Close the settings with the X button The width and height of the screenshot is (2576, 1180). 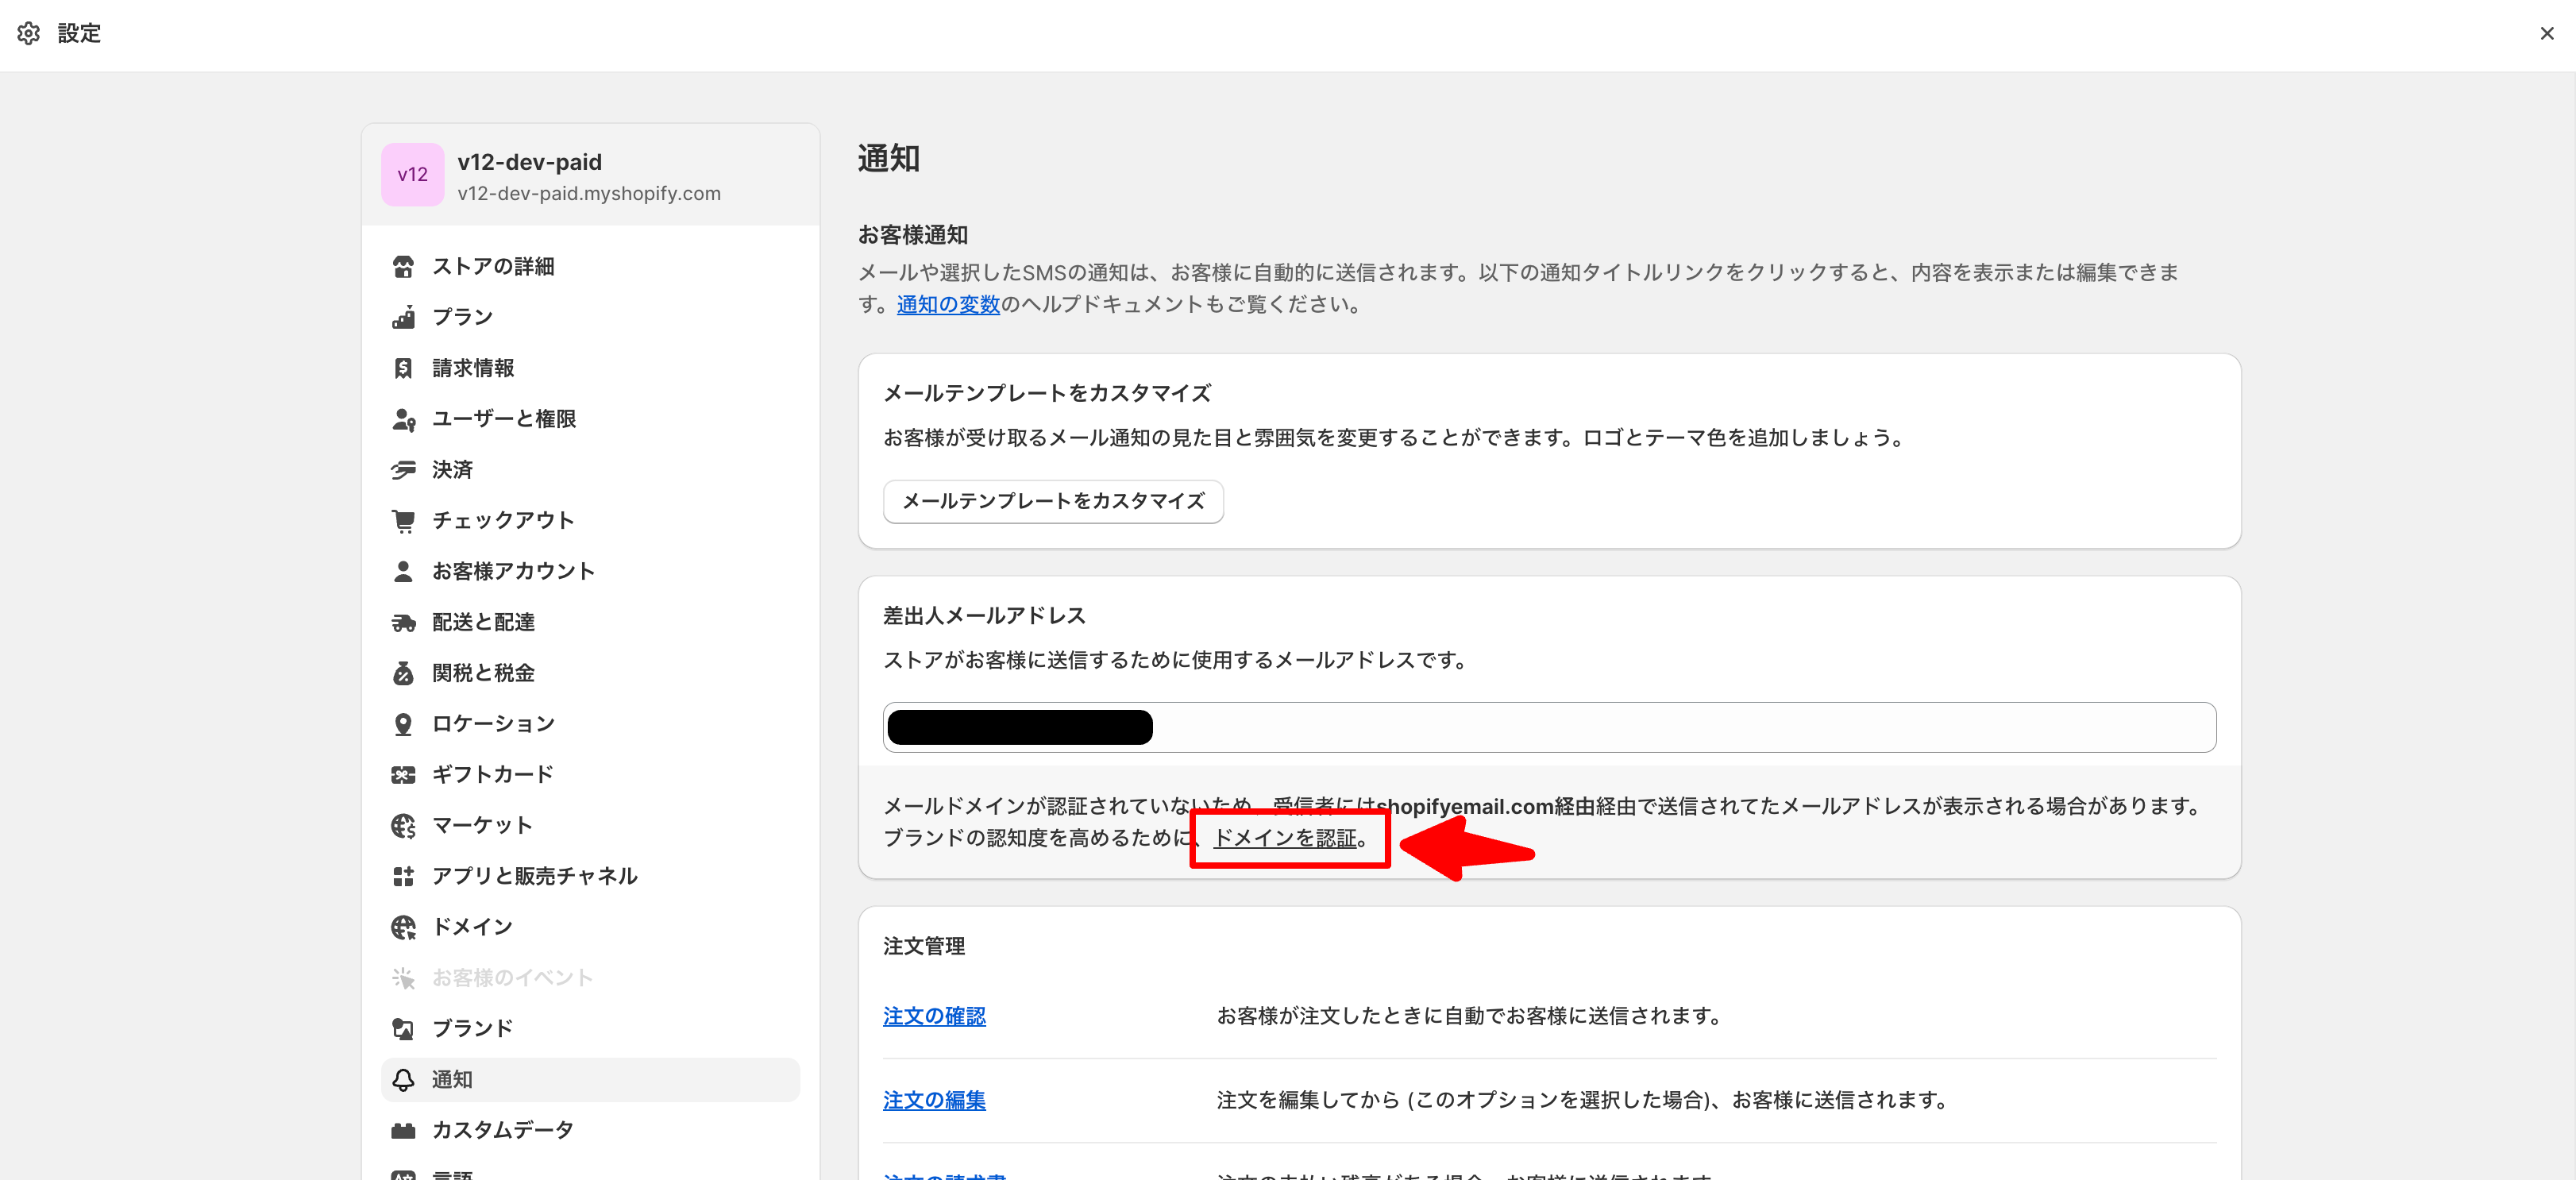coord(2546,33)
